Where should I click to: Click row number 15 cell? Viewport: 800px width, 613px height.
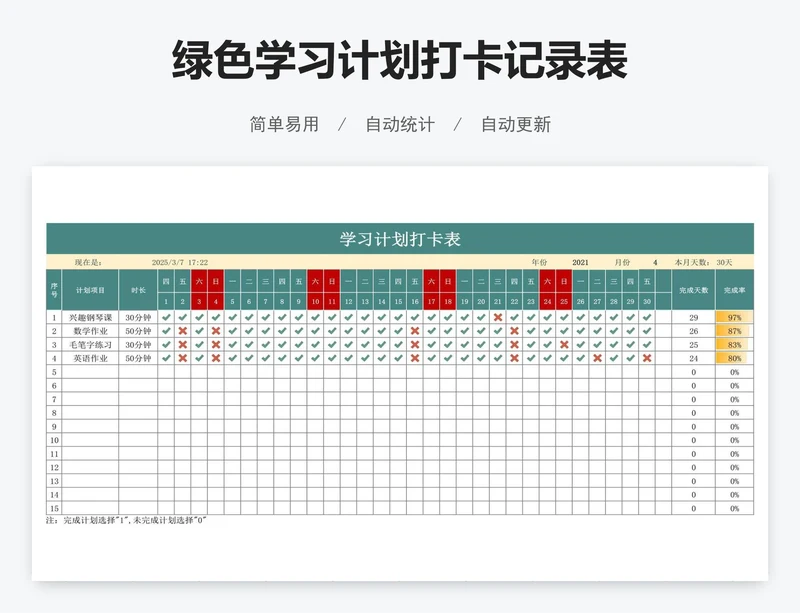coord(54,508)
